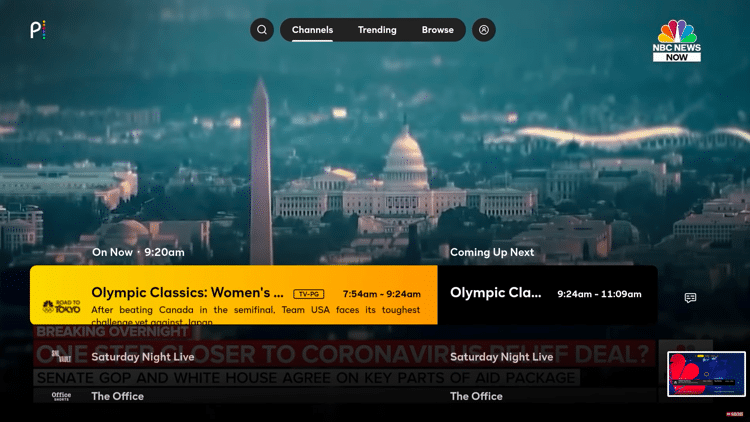
Task: Select the SNL Vault channel logo
Action: point(61,356)
